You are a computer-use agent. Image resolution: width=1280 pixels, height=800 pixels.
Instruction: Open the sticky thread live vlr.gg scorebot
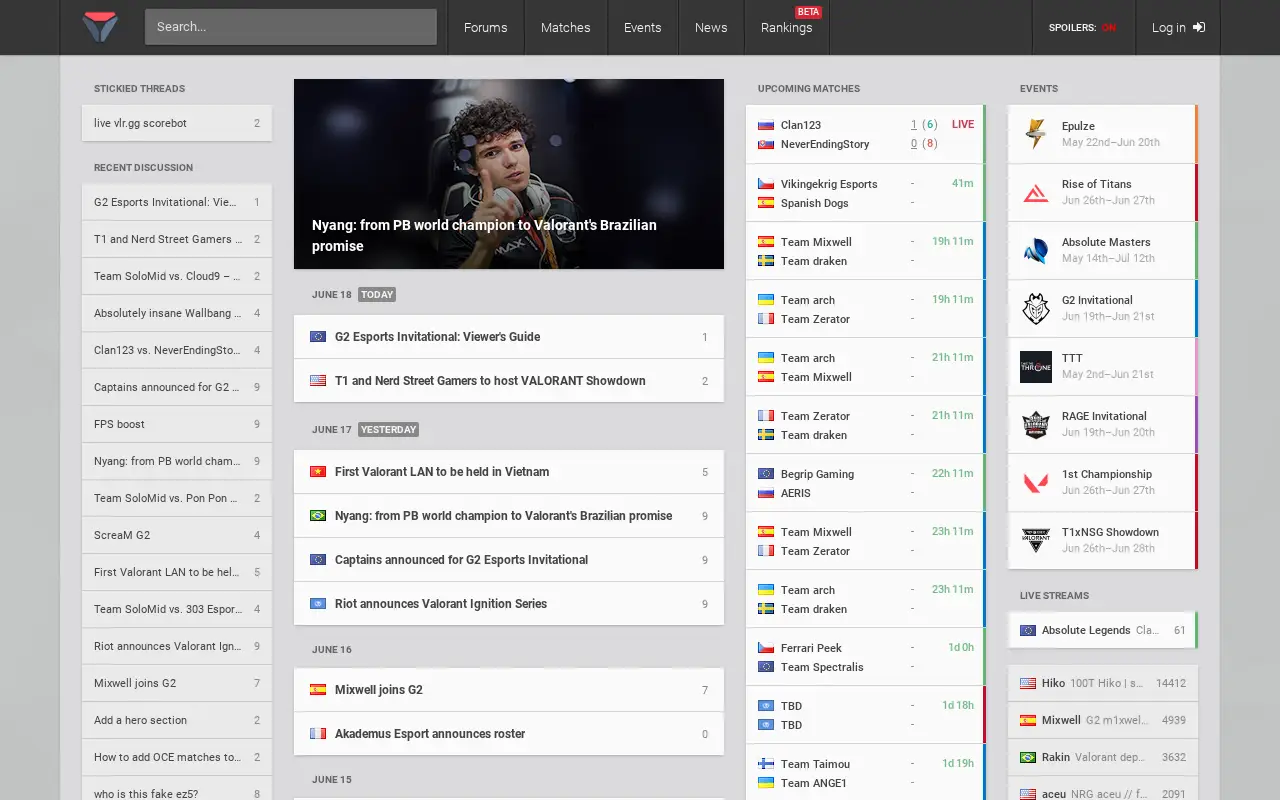177,123
